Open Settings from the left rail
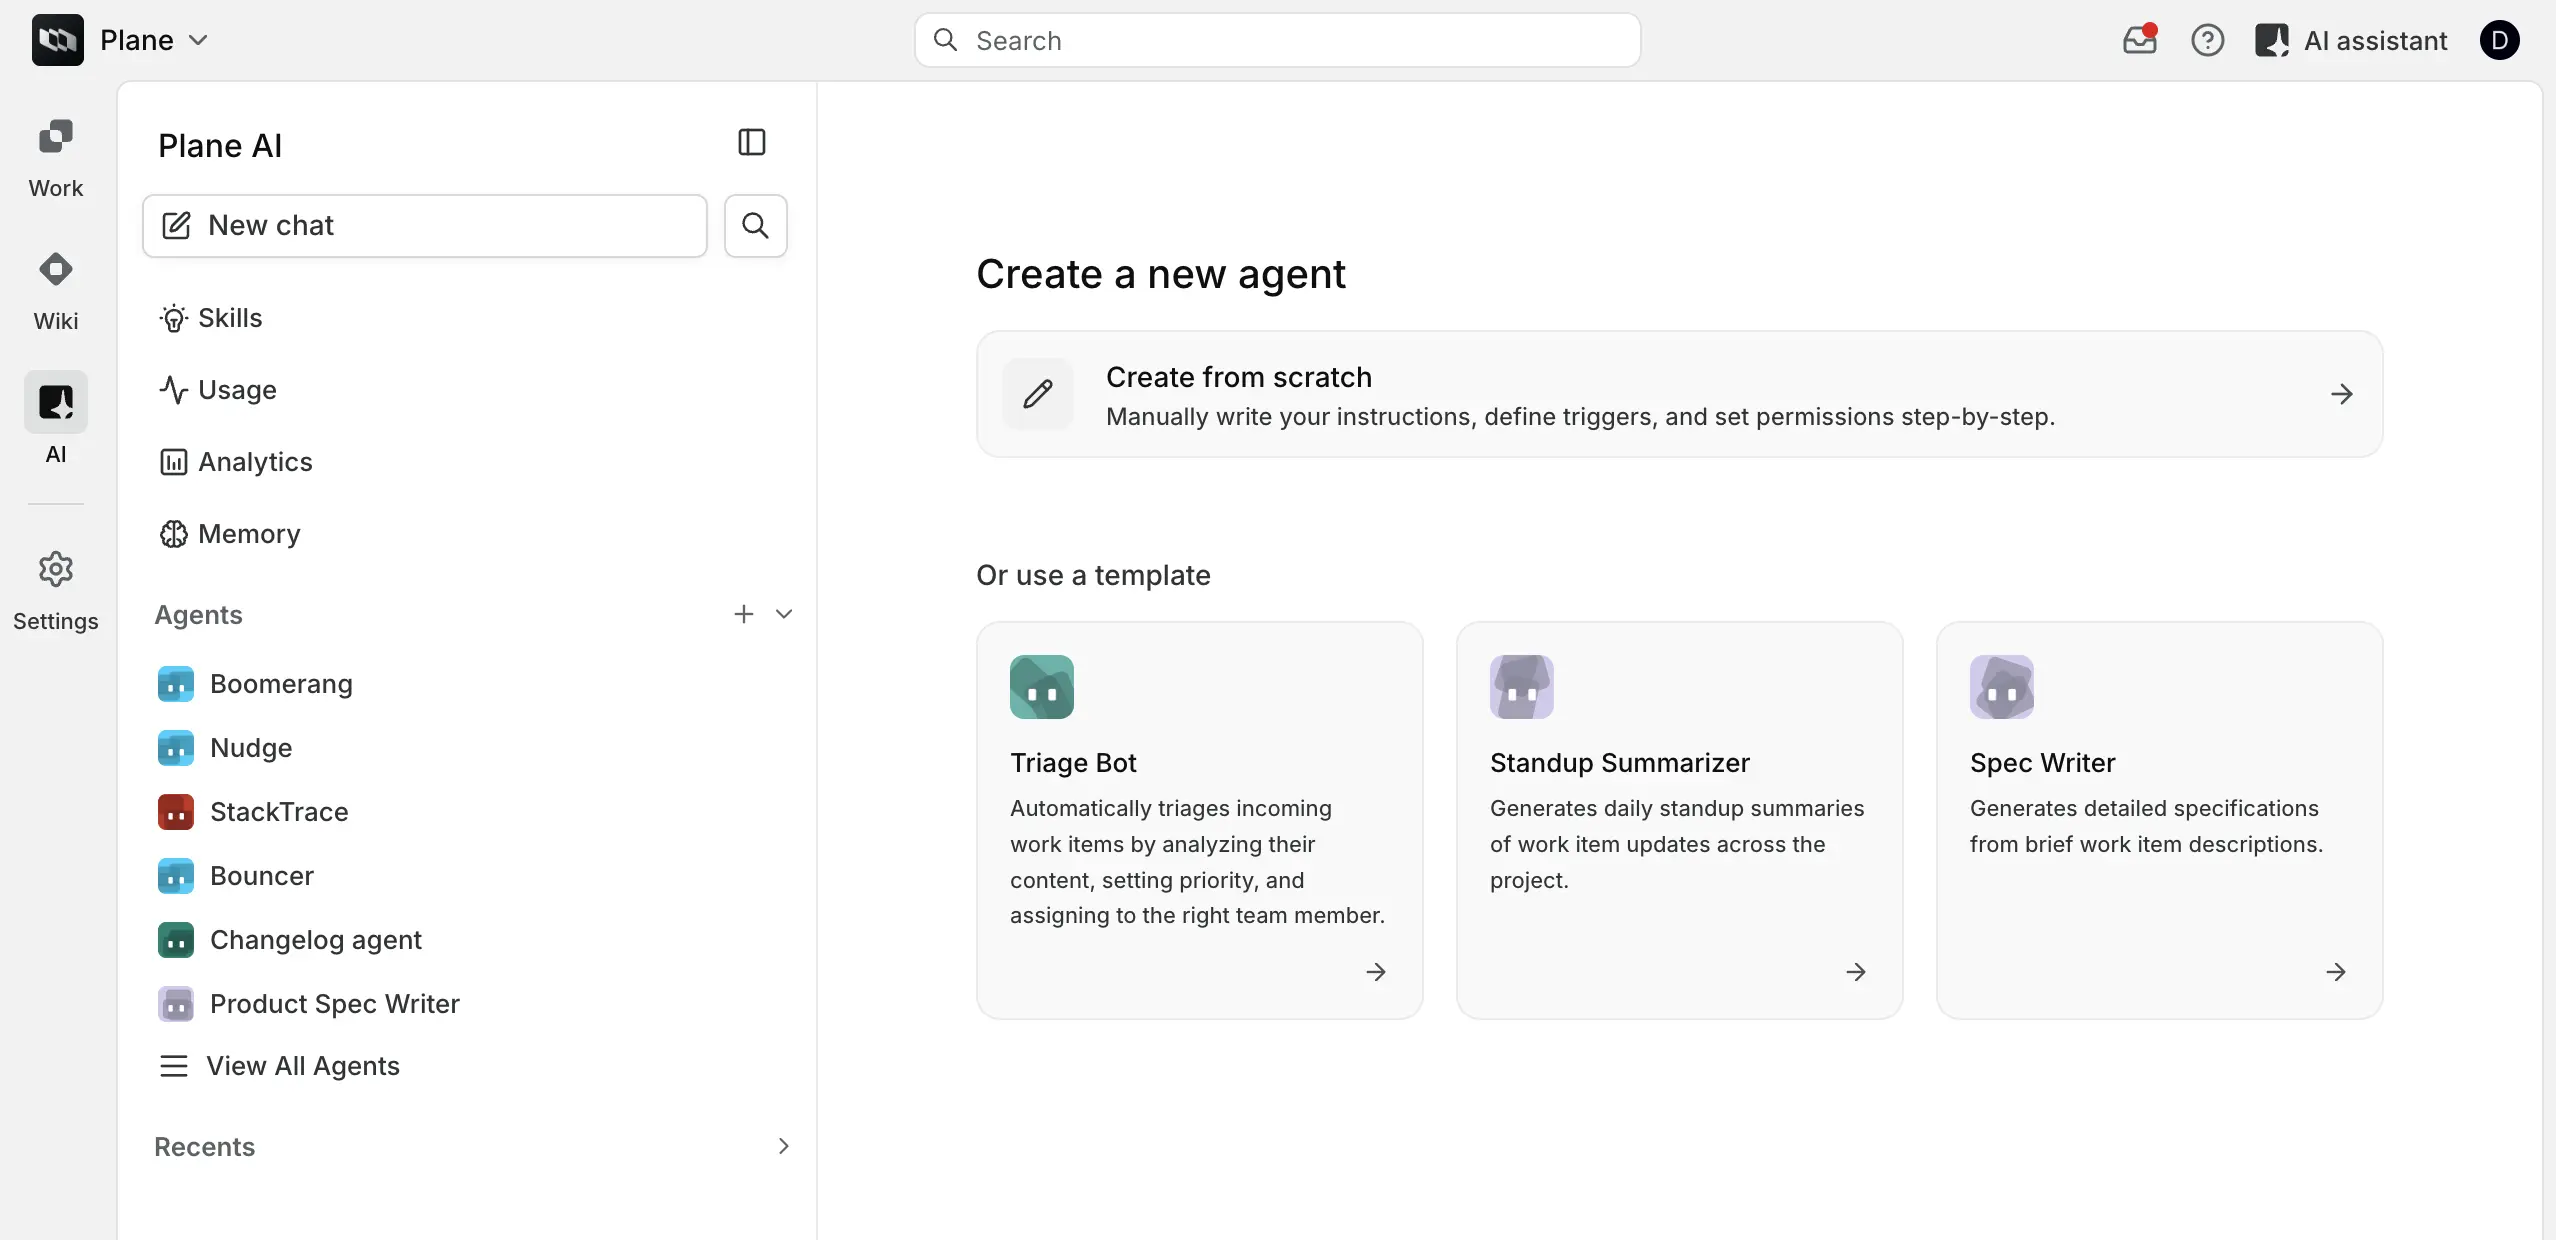 tap(56, 592)
